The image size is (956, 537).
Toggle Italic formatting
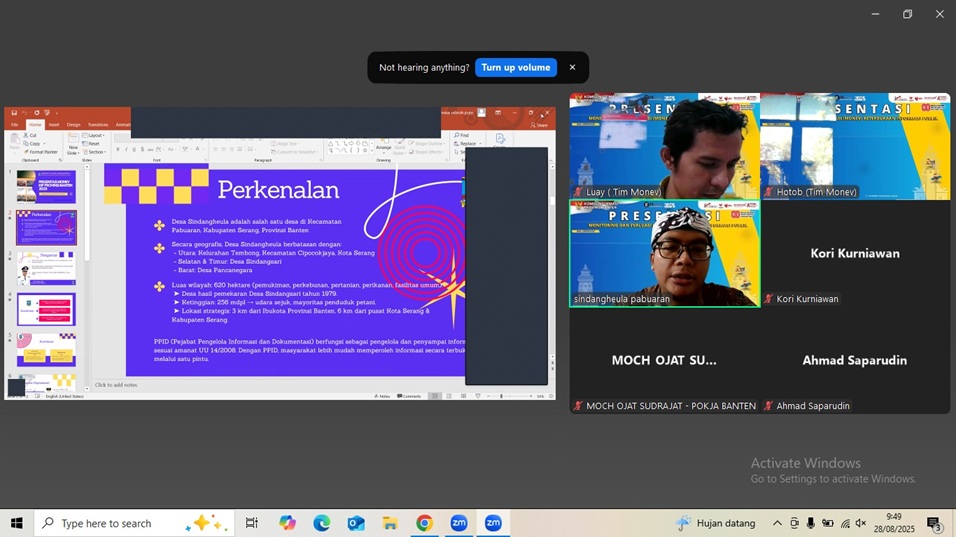(x=126, y=149)
